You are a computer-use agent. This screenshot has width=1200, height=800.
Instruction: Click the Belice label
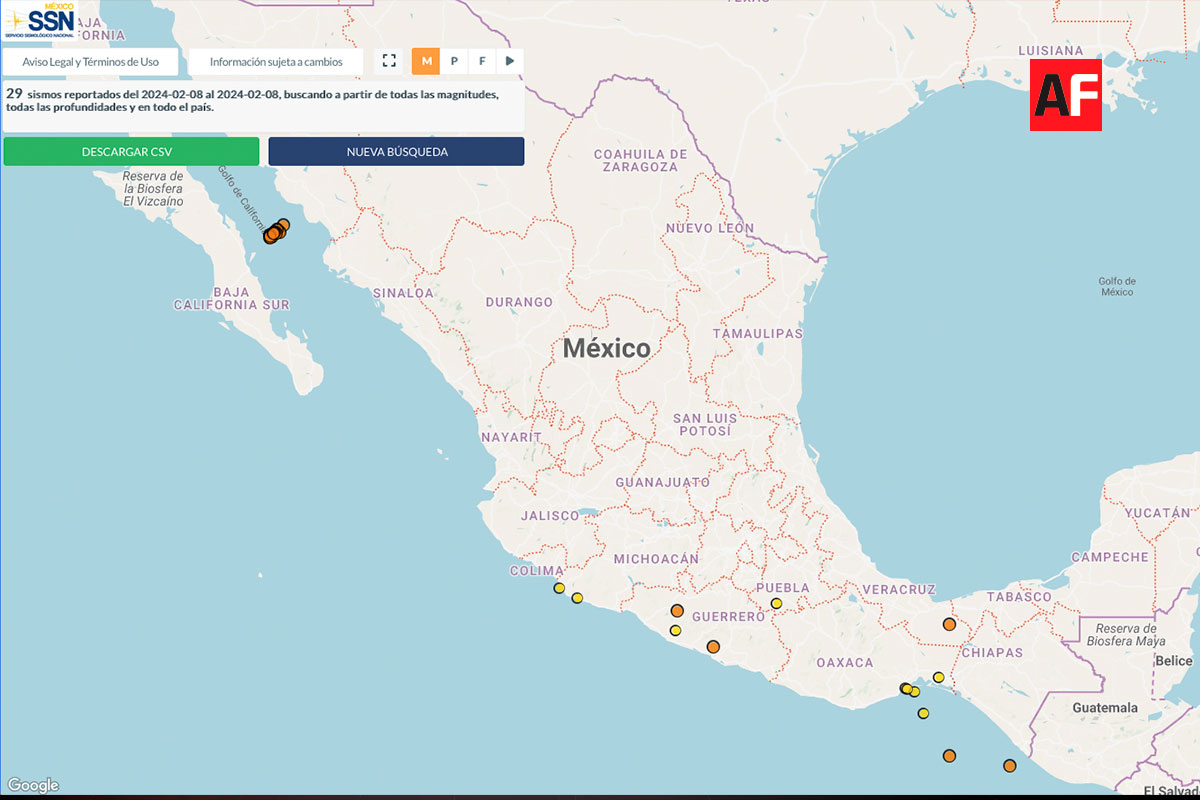click(1173, 661)
